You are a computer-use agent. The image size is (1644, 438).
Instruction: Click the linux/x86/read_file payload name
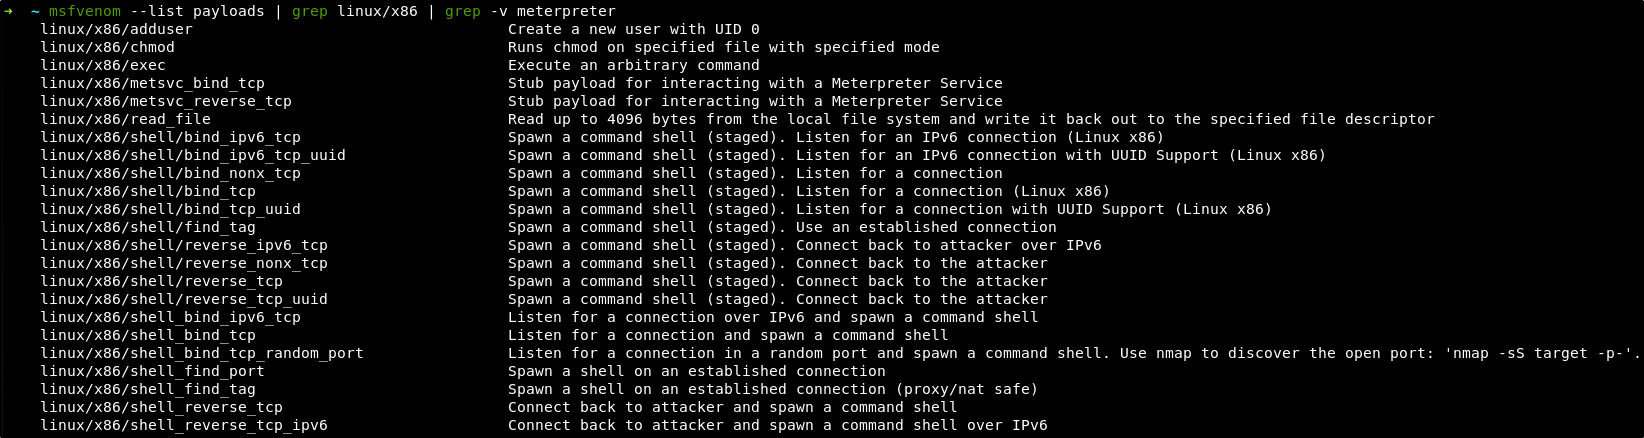(x=125, y=119)
